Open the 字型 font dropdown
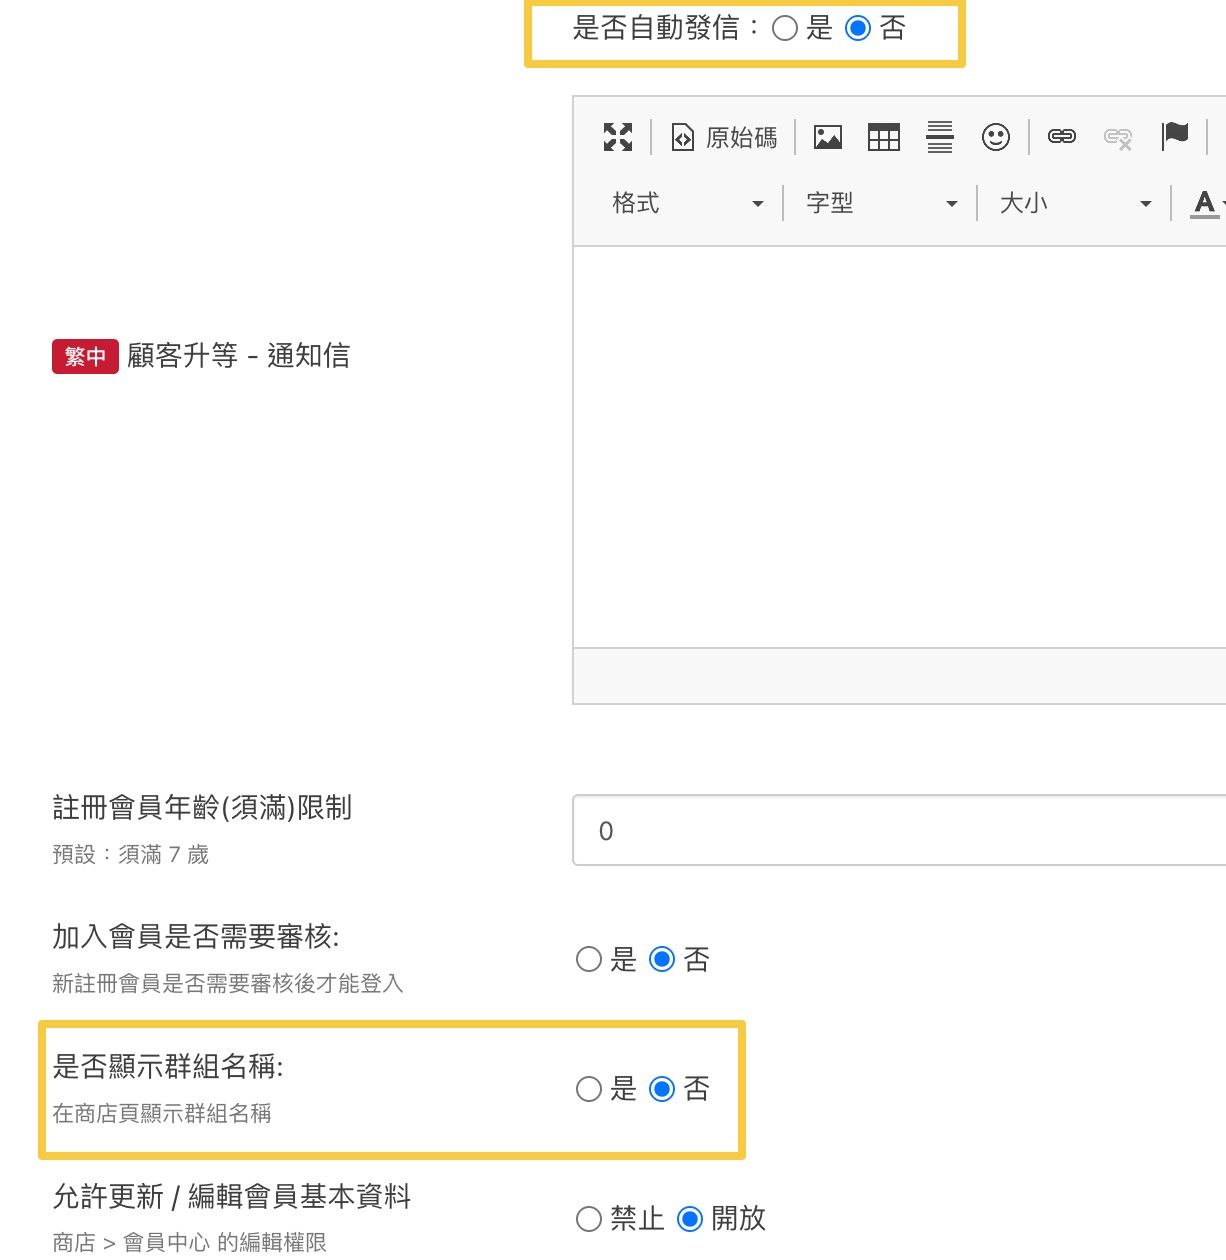Image resolution: width=1226 pixels, height=1260 pixels. (x=881, y=203)
